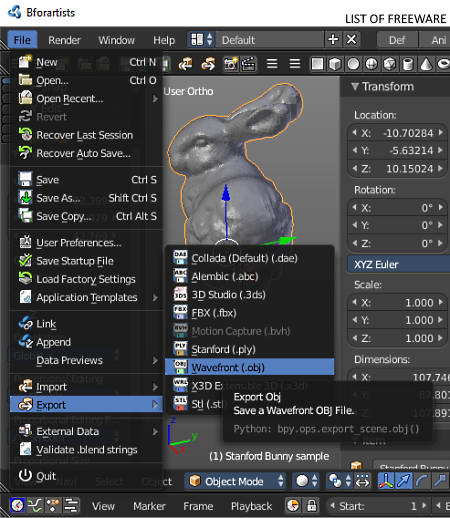Open the Object Mode dropdown
The height and width of the screenshot is (518, 450).
coord(235,481)
